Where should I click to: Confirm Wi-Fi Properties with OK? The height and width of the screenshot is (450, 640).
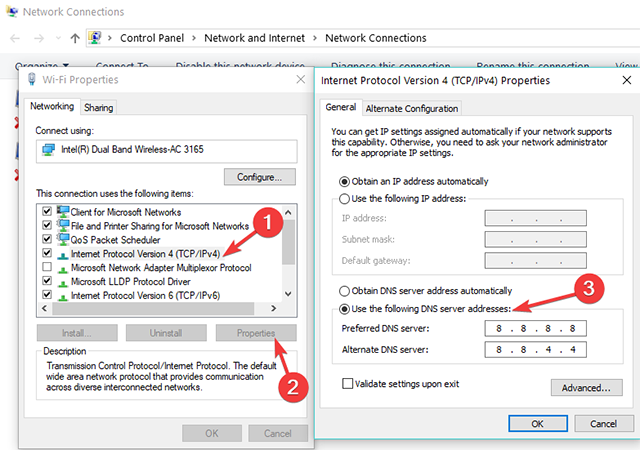coord(212,433)
